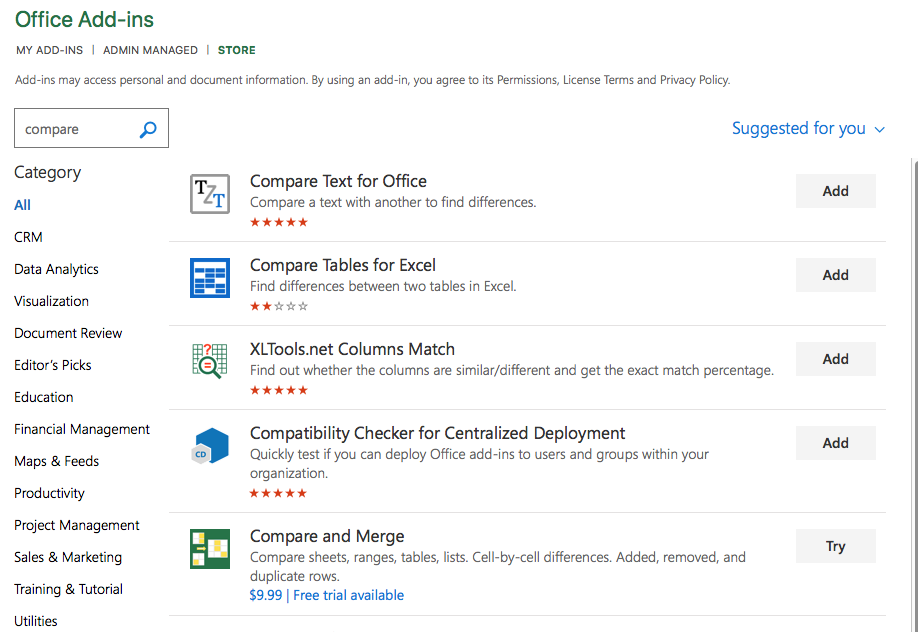Open Compare Text for Office title link

pos(338,182)
